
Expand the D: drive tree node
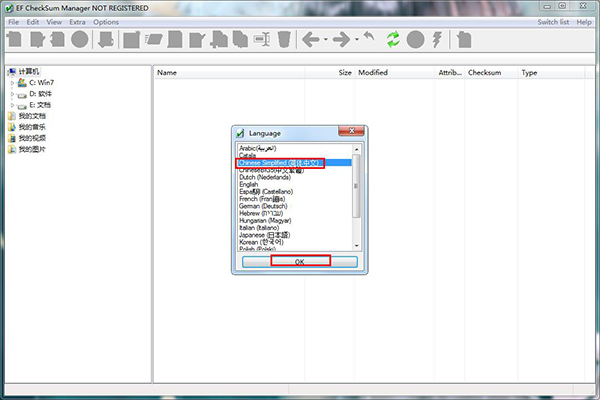(x=13, y=94)
